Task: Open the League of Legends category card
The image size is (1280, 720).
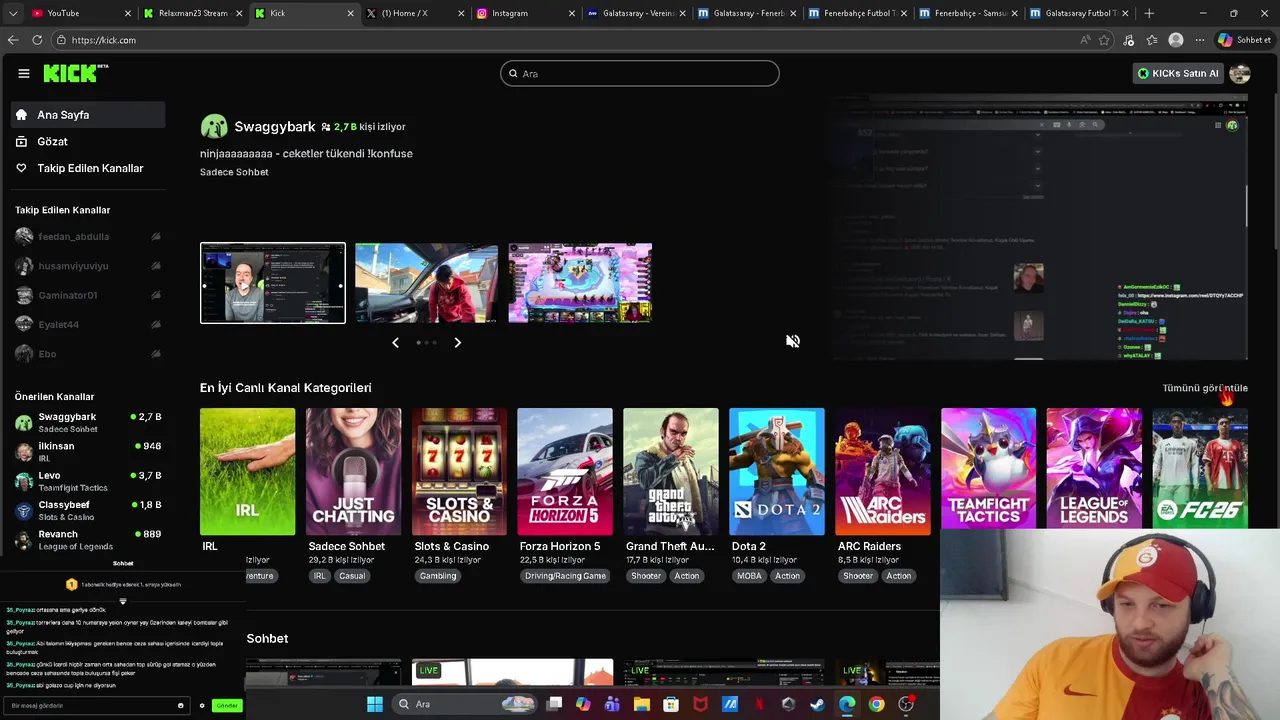Action: pos(1094,468)
